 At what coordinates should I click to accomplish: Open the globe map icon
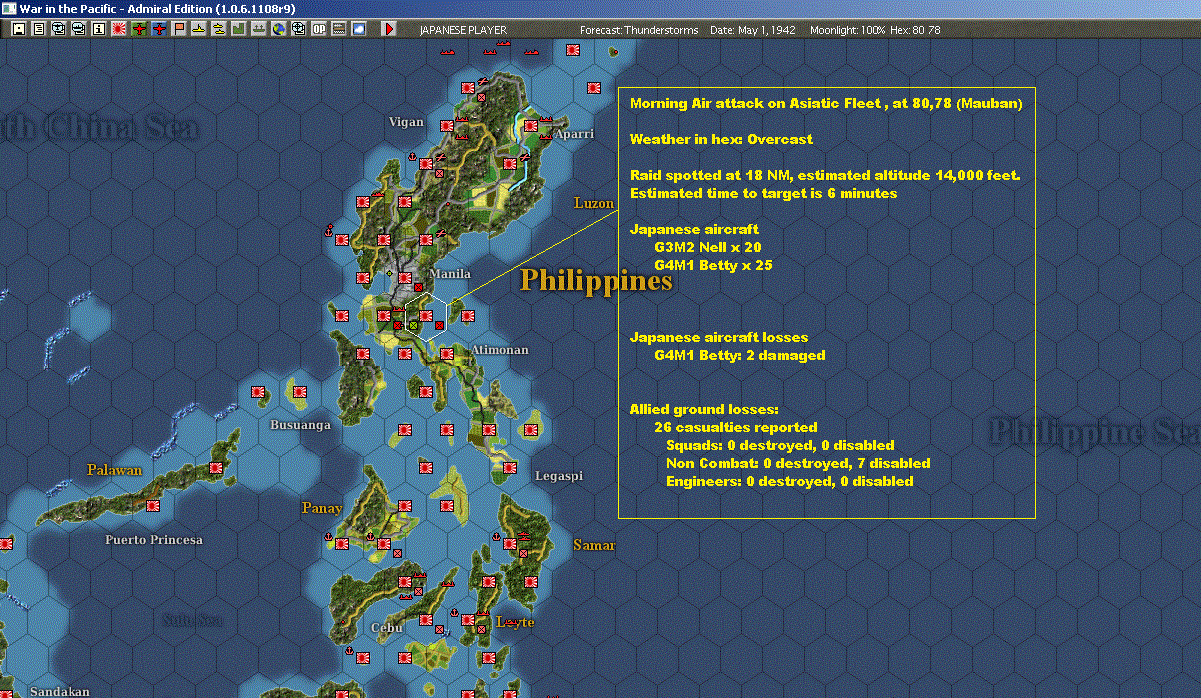pos(278,29)
